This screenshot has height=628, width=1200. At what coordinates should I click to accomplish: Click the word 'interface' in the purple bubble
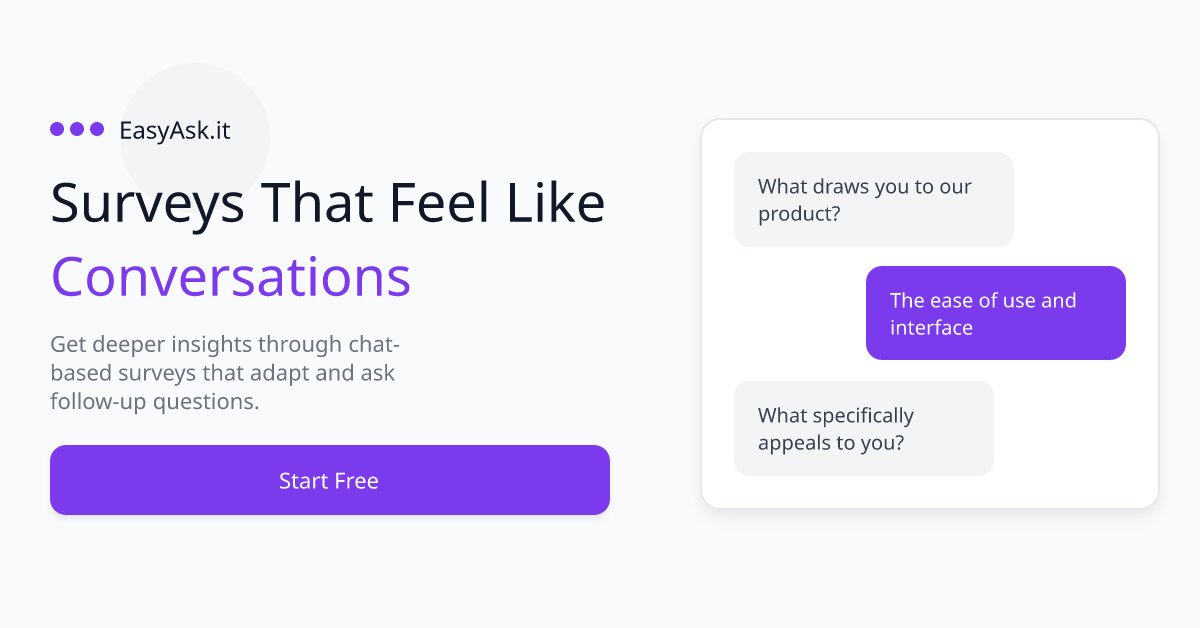931,328
